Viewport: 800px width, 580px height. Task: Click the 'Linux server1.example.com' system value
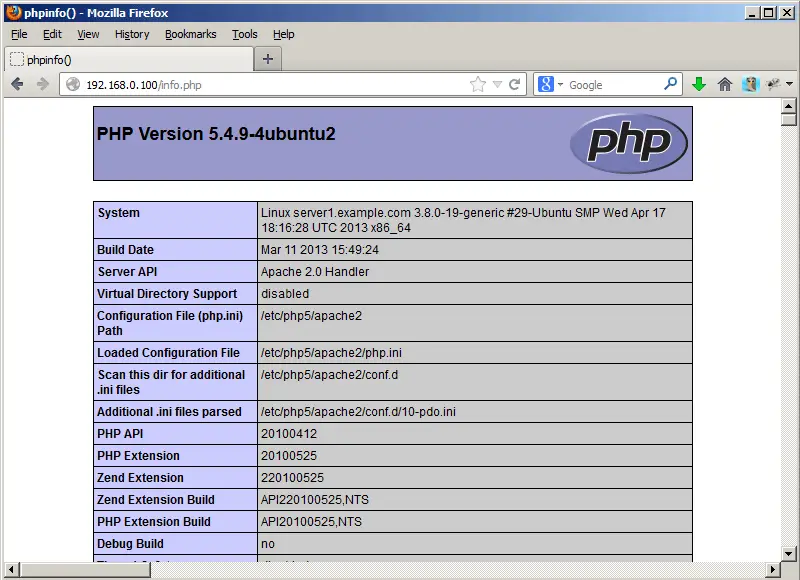click(463, 220)
